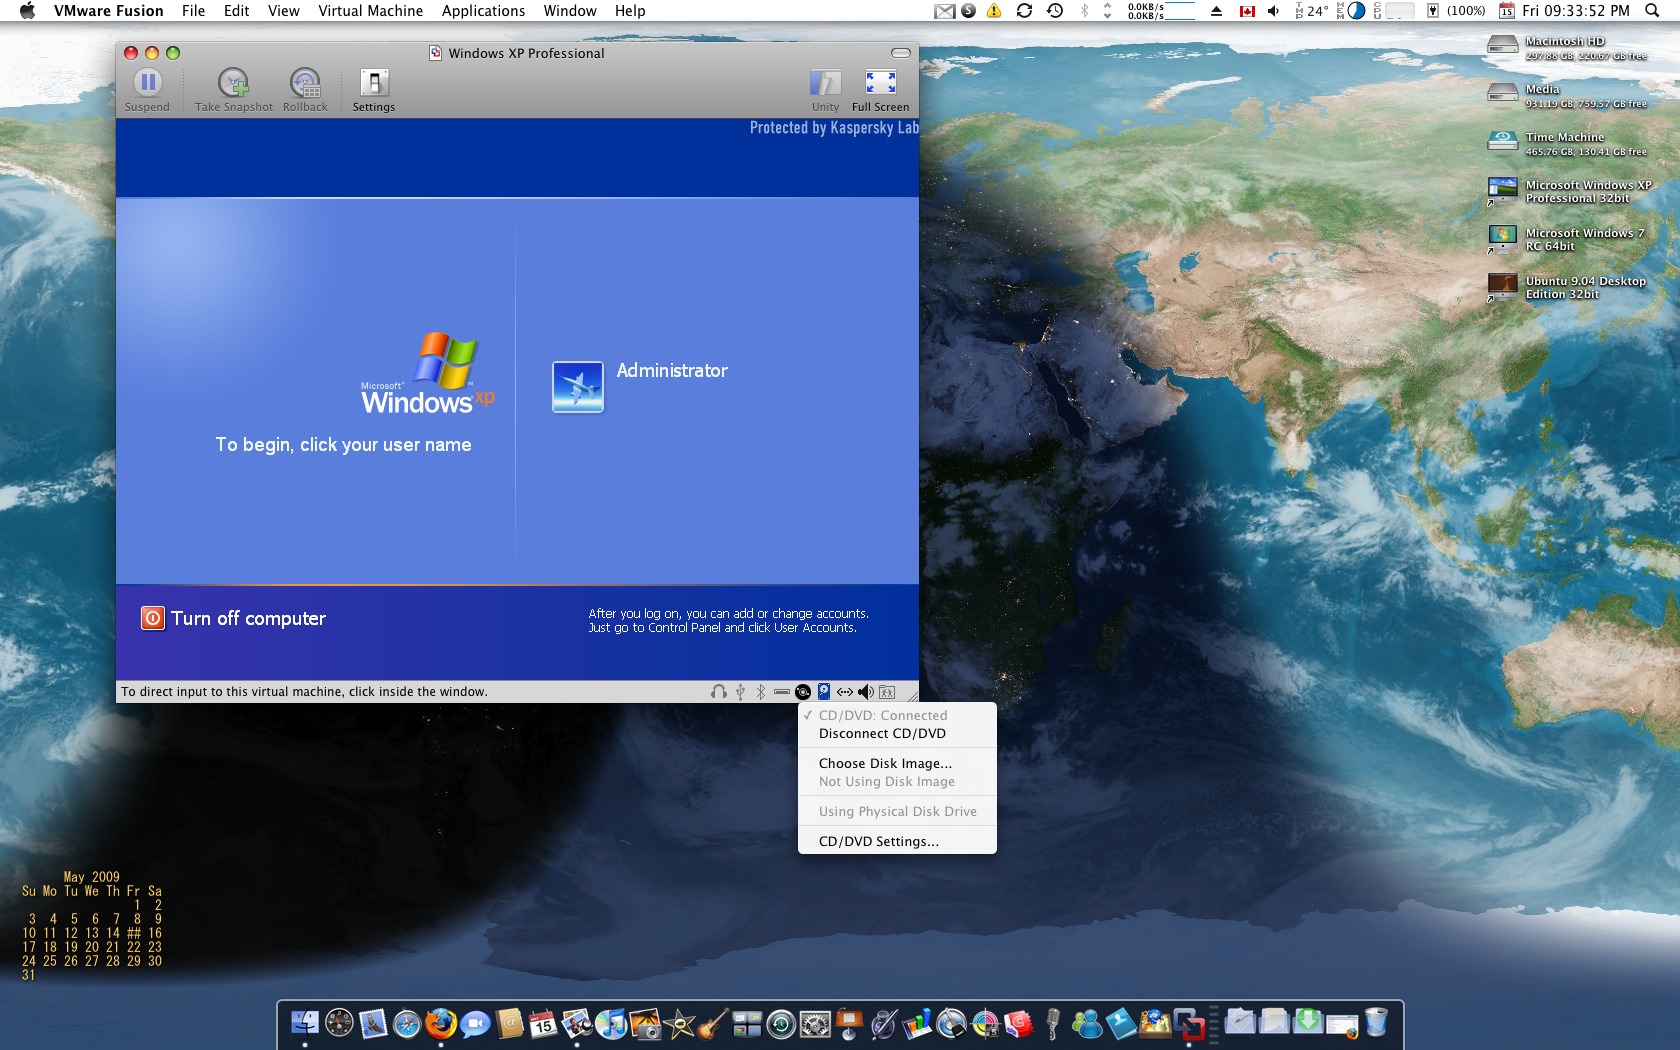Open the Window menu
The height and width of the screenshot is (1050, 1680).
[x=570, y=11]
